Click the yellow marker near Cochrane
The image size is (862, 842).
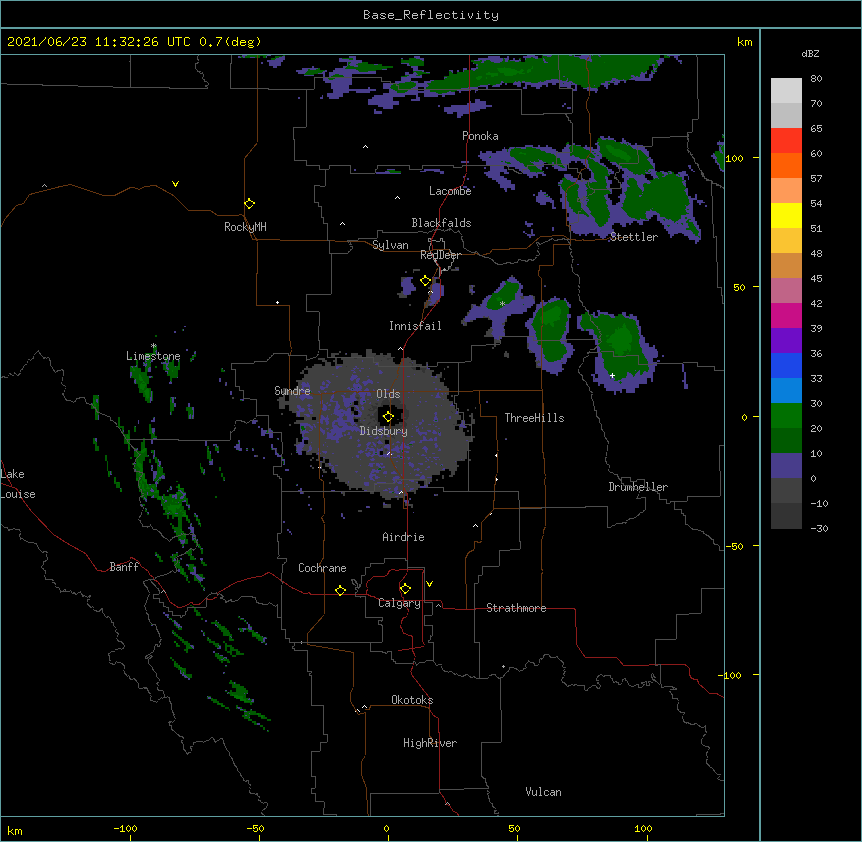pyautogui.click(x=340, y=590)
